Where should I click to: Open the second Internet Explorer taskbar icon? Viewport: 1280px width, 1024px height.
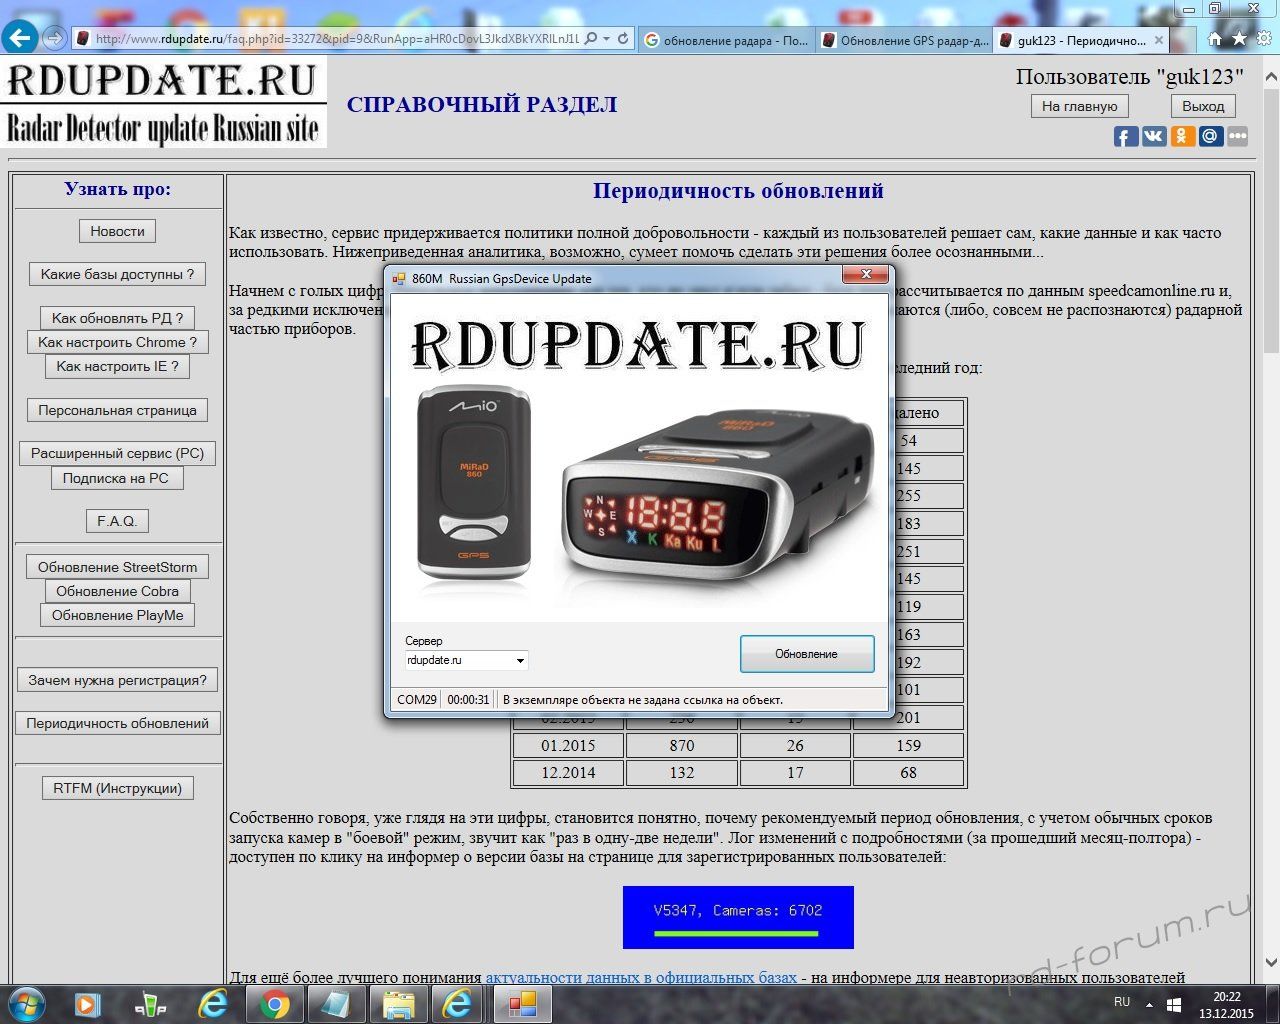(457, 1003)
